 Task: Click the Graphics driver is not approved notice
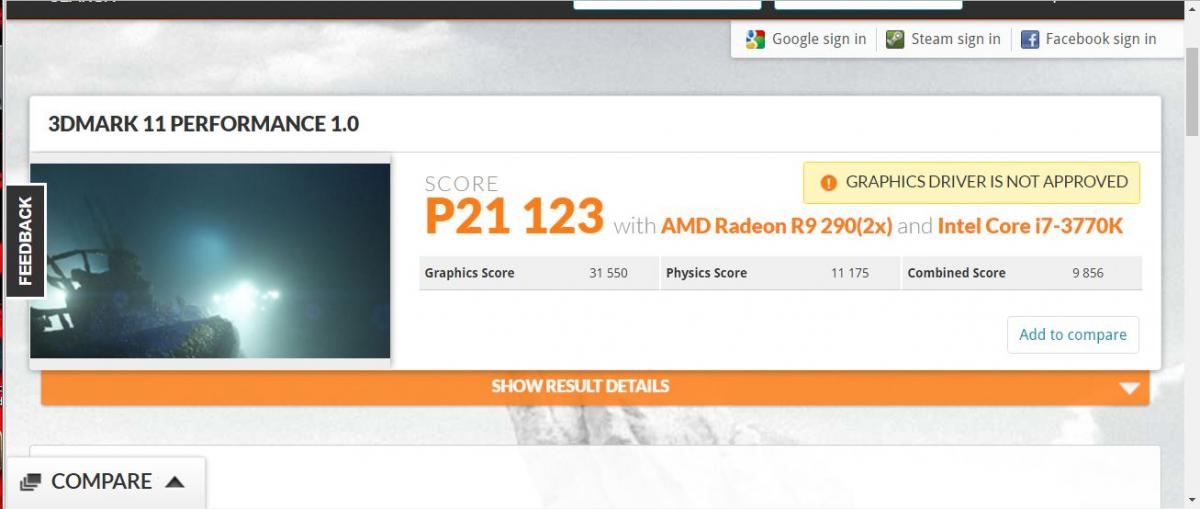(972, 183)
